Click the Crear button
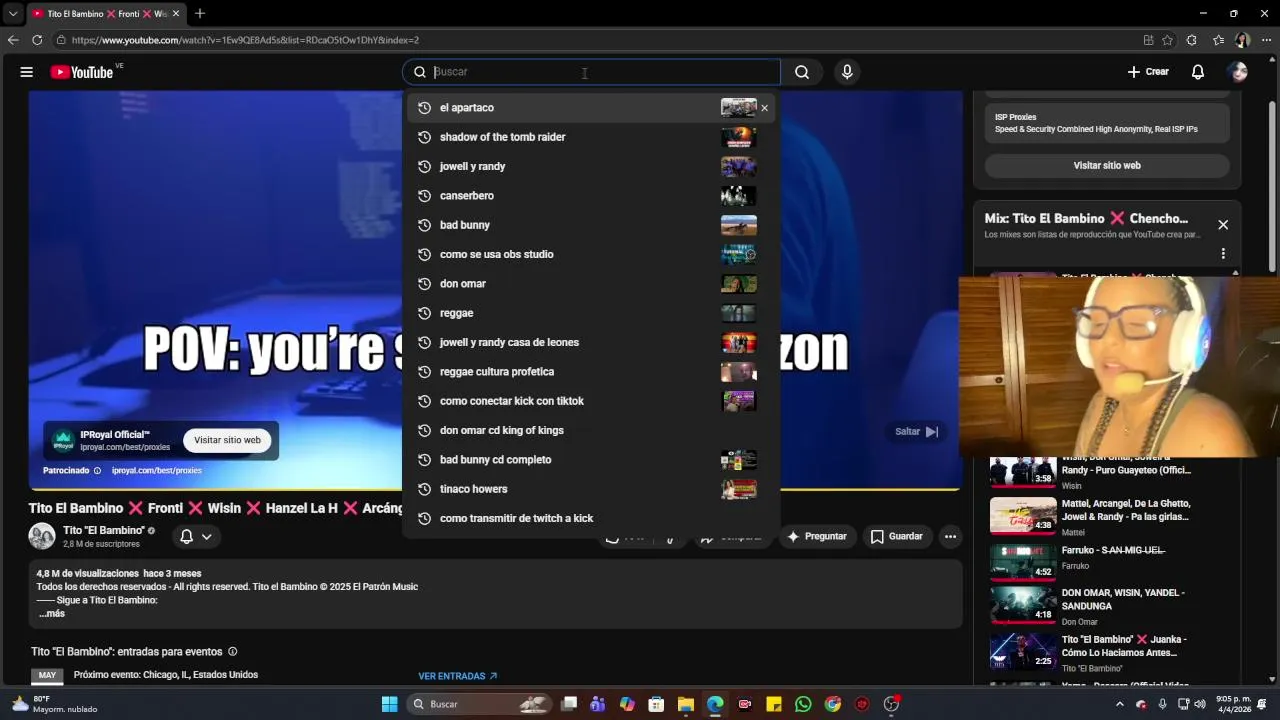1280x720 pixels. [1148, 72]
